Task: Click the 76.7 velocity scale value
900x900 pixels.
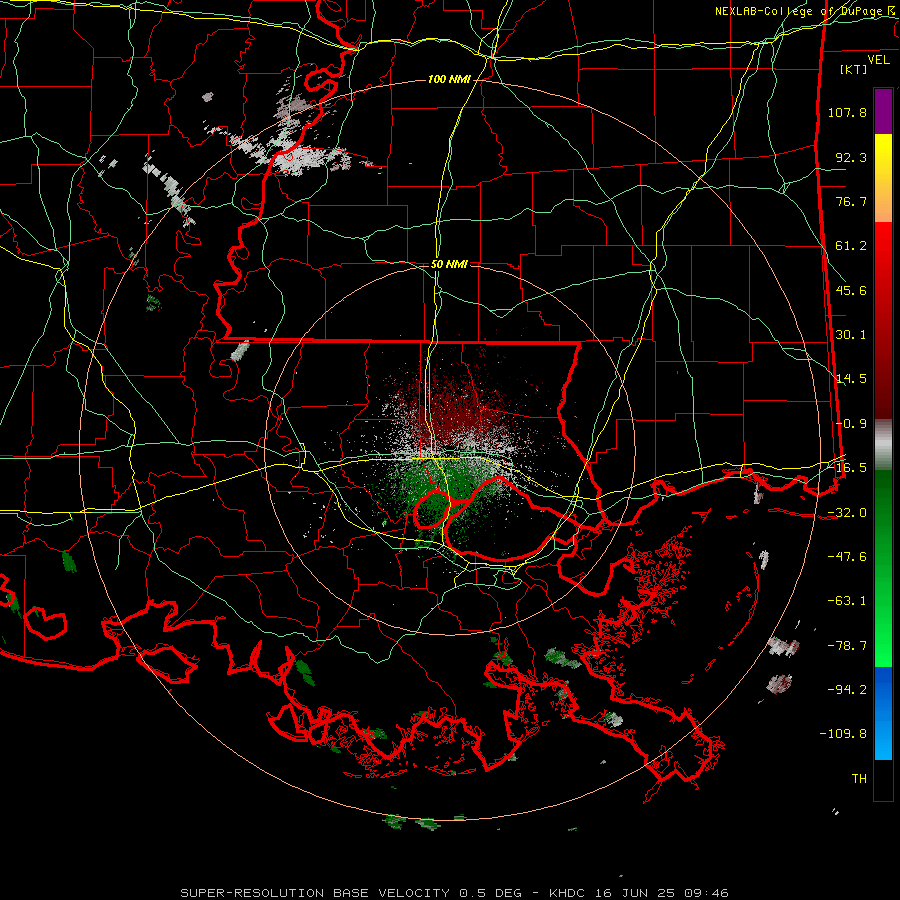Action: point(851,201)
